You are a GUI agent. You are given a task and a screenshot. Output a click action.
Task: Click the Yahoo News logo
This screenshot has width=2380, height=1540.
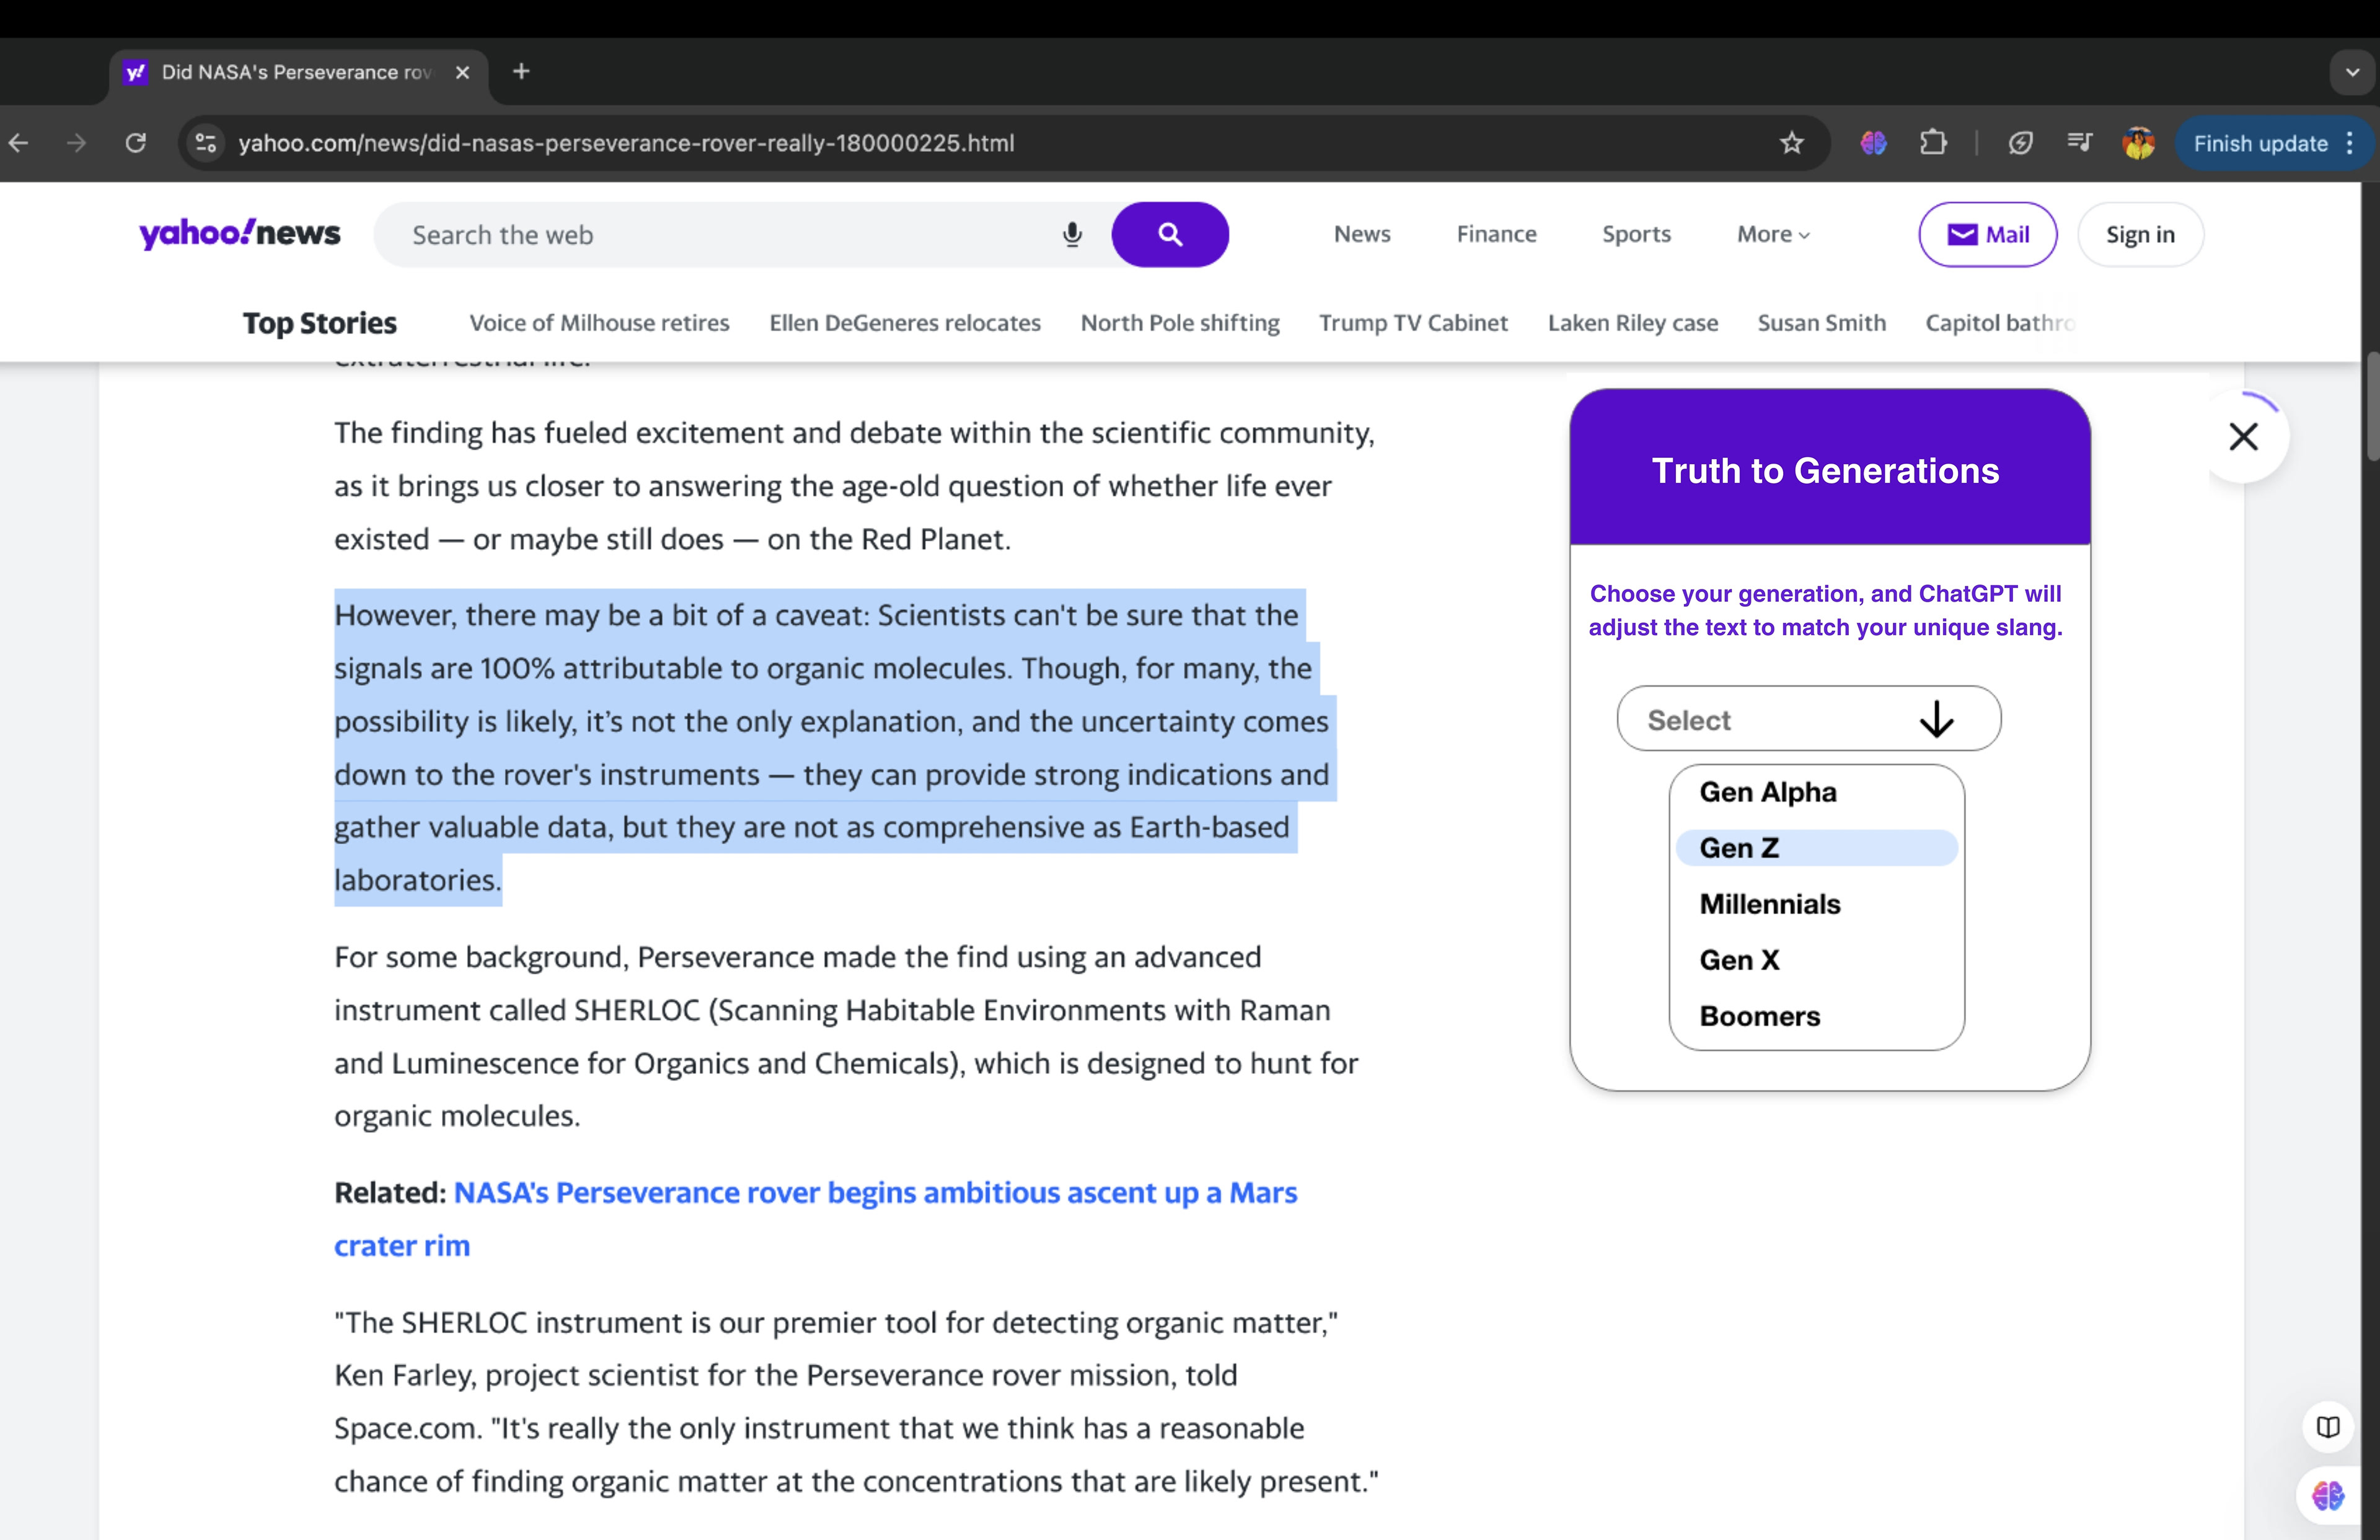click(239, 234)
